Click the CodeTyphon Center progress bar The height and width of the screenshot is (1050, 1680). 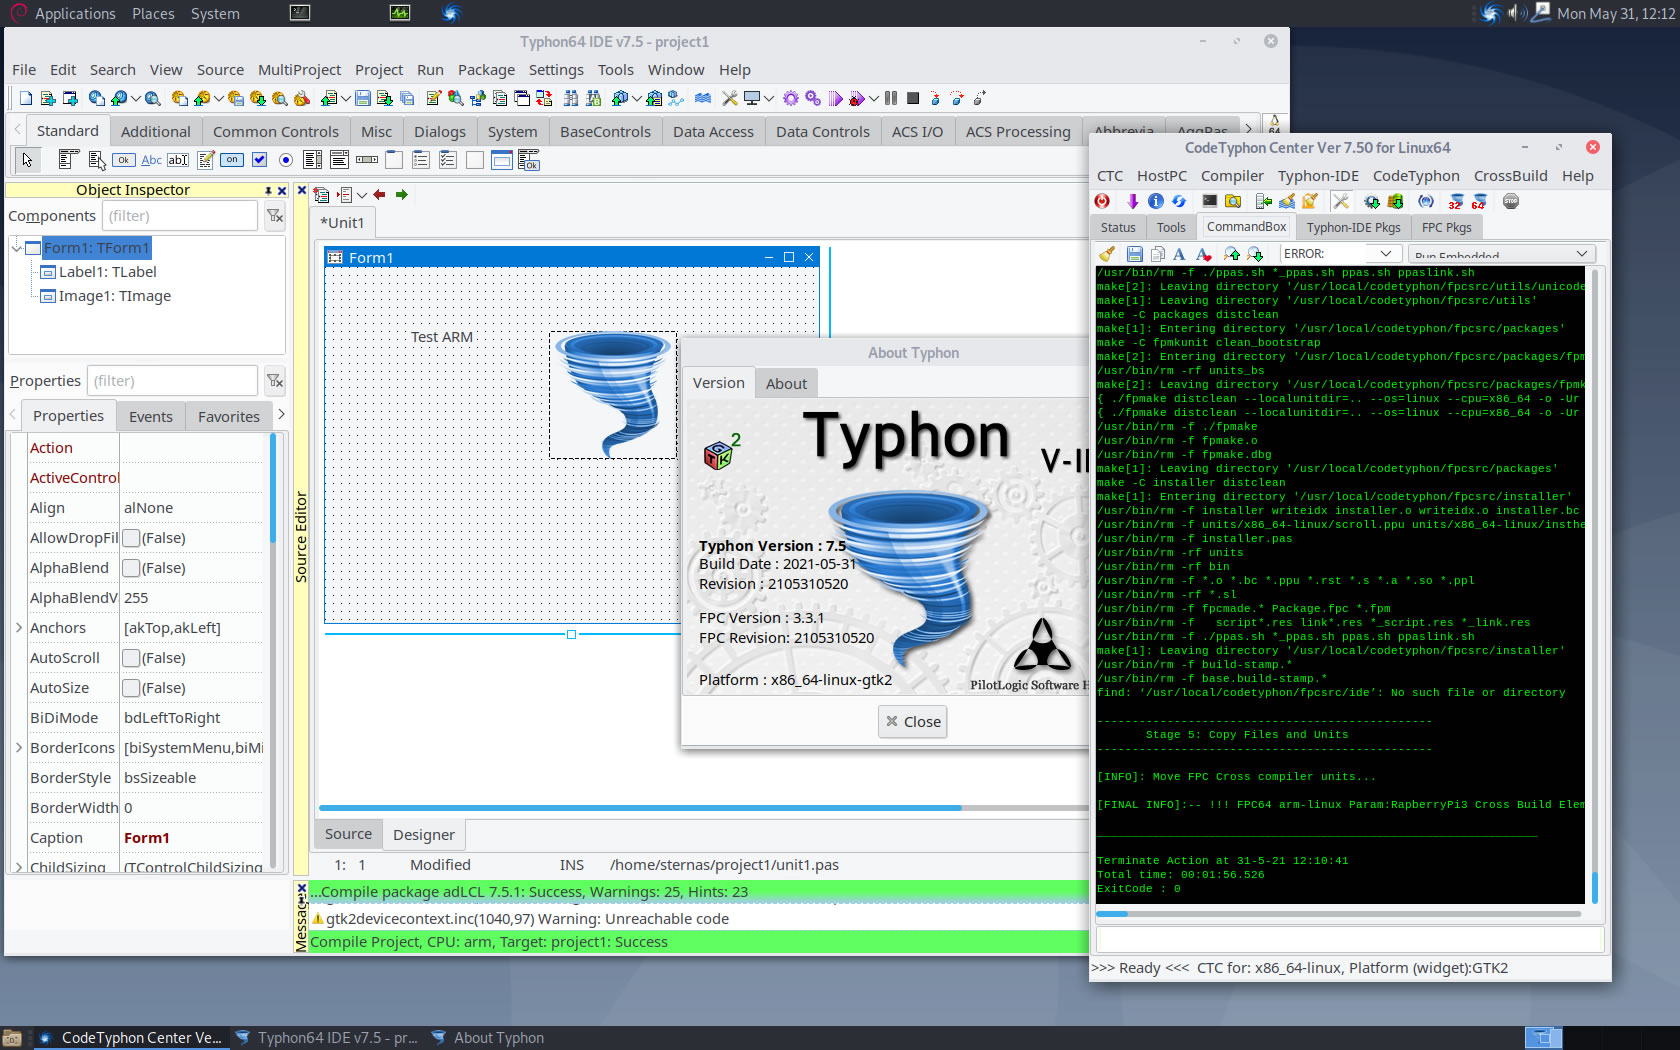coord(1338,914)
